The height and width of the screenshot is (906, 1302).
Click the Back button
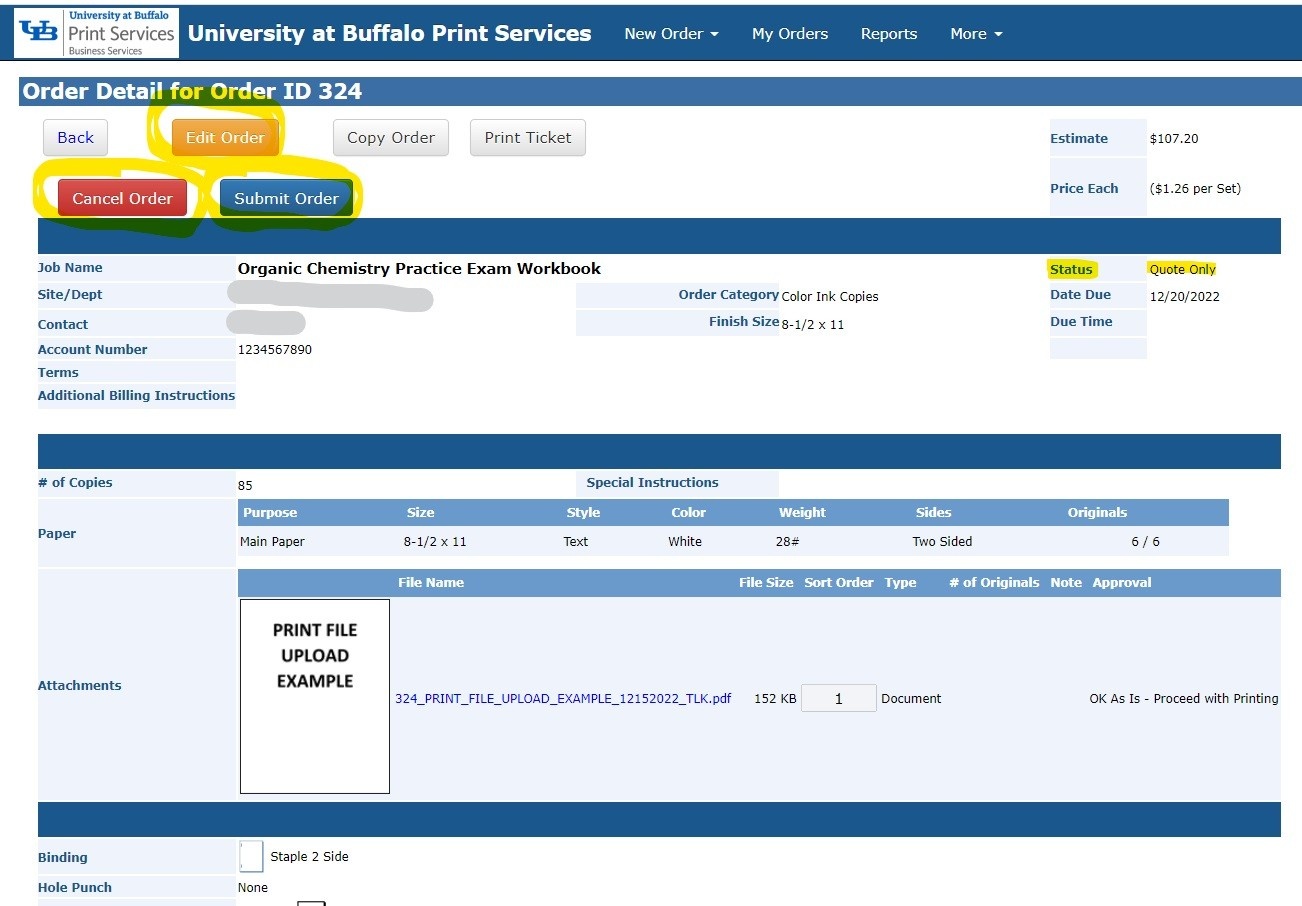pos(74,137)
